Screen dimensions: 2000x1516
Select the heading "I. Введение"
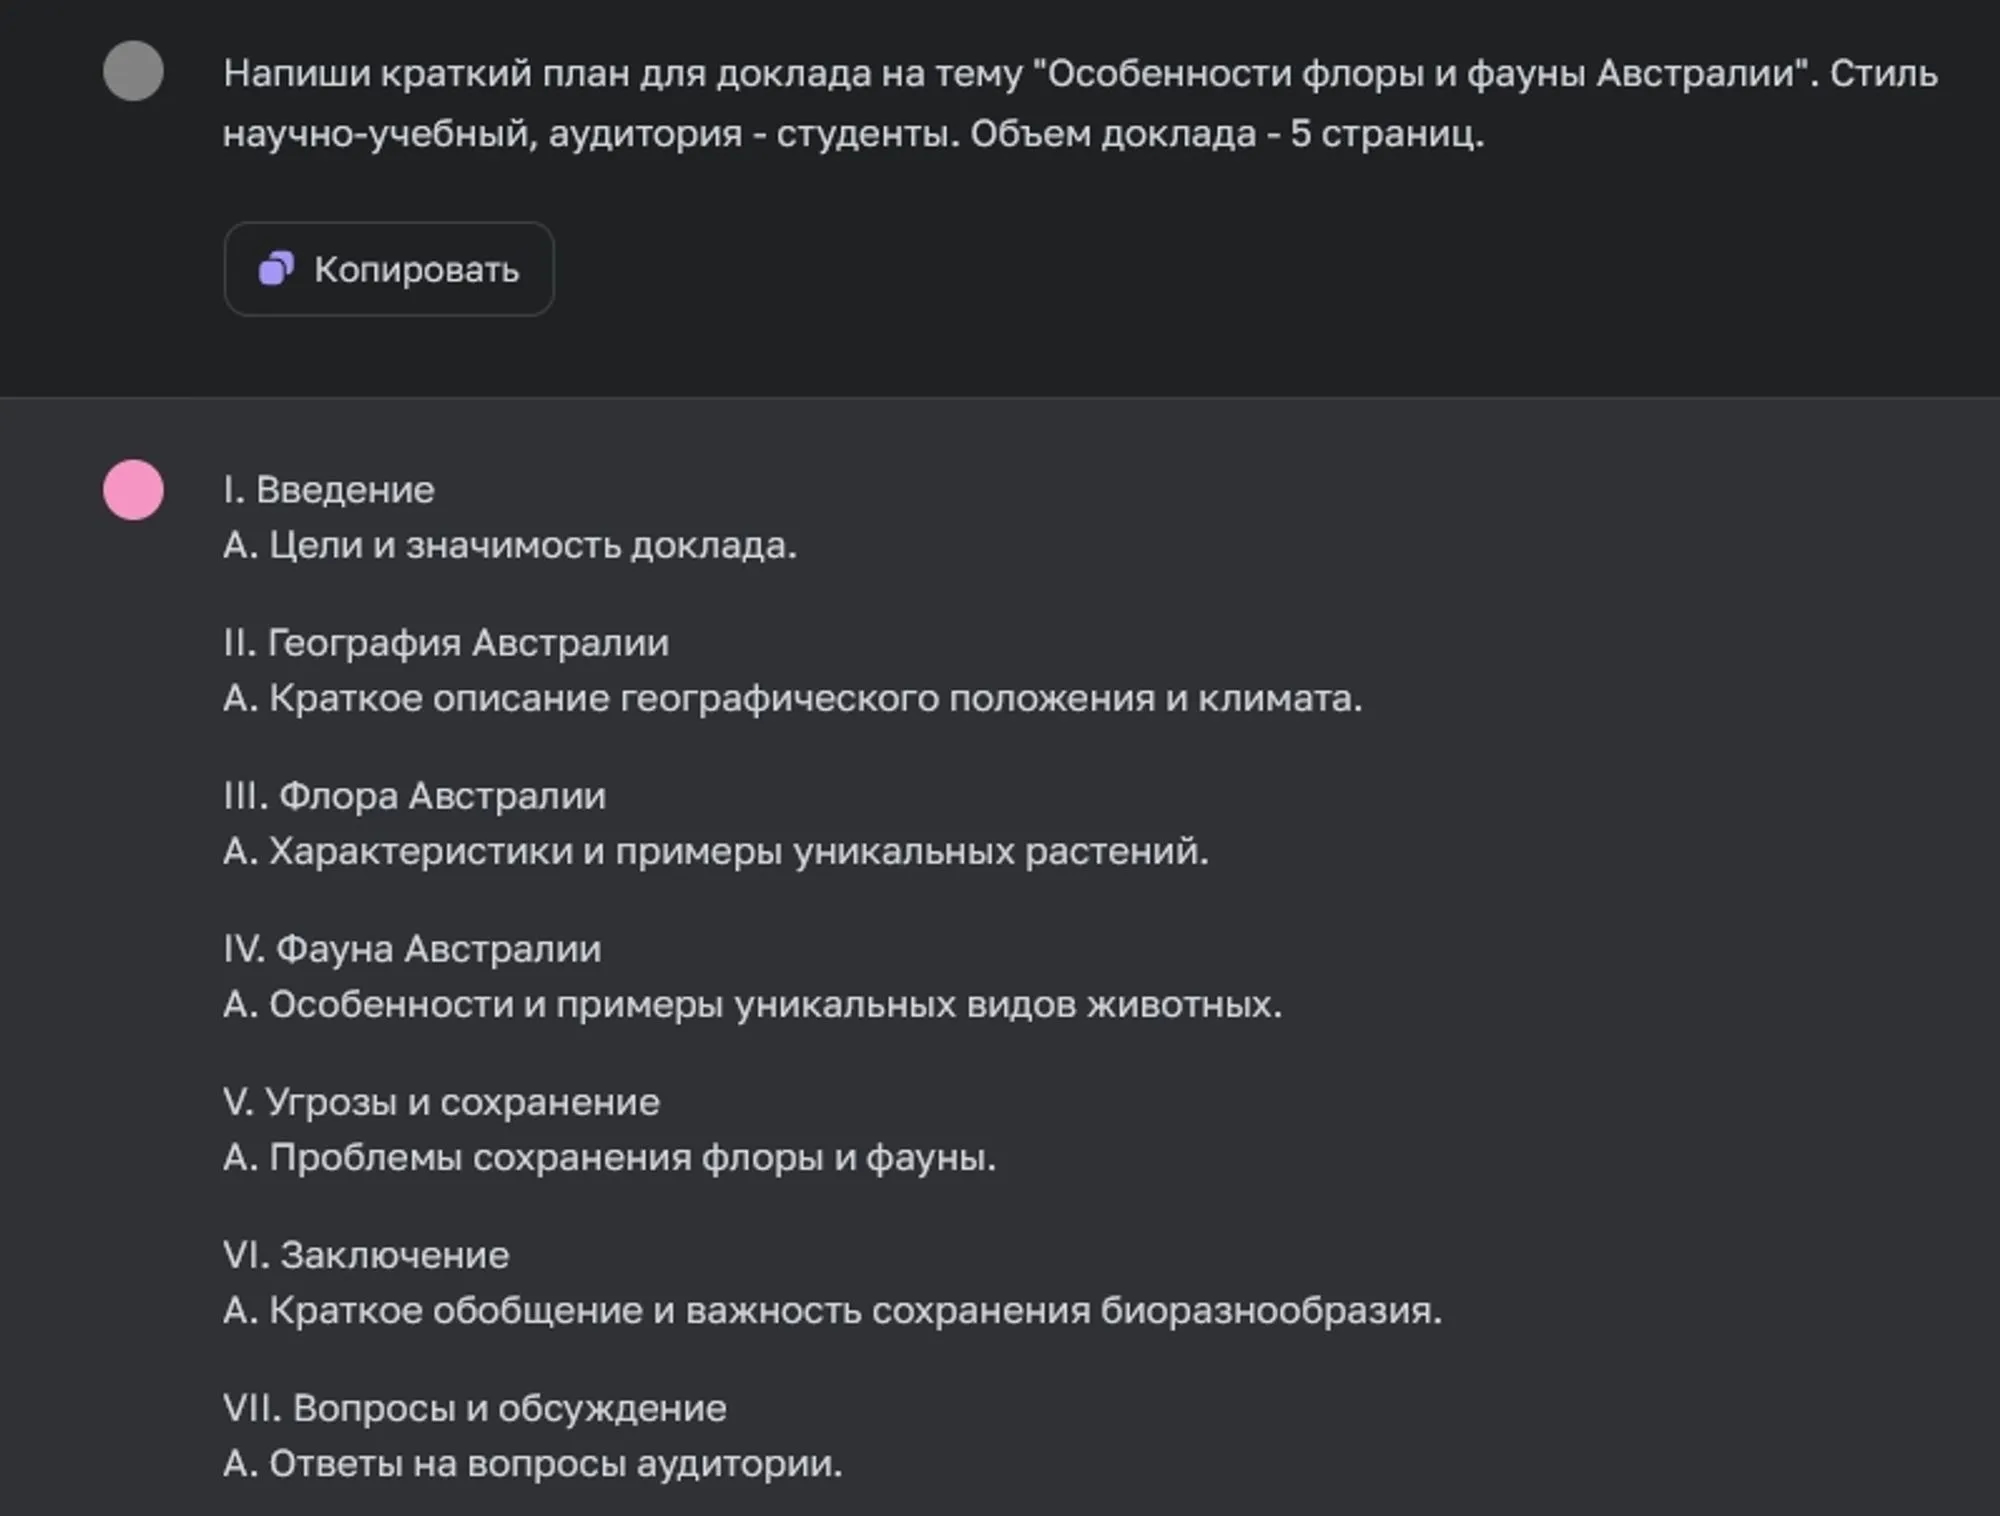click(x=330, y=490)
